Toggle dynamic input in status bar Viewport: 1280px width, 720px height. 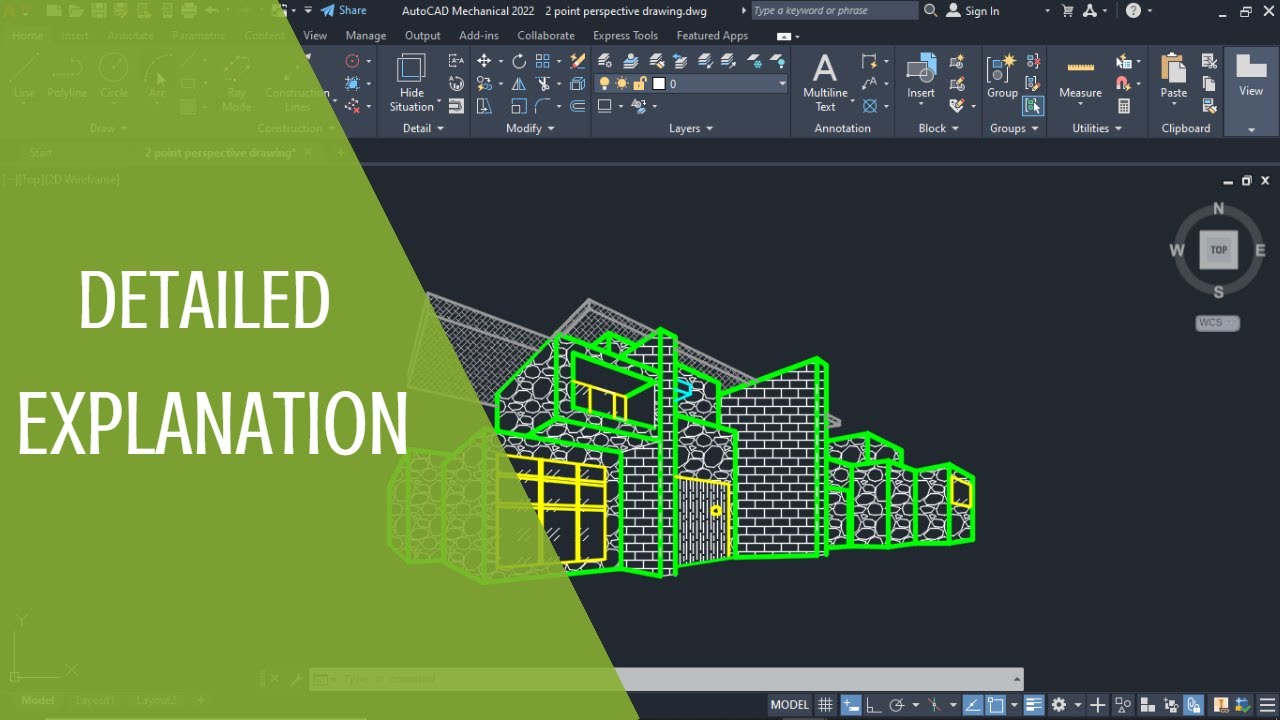[851, 705]
